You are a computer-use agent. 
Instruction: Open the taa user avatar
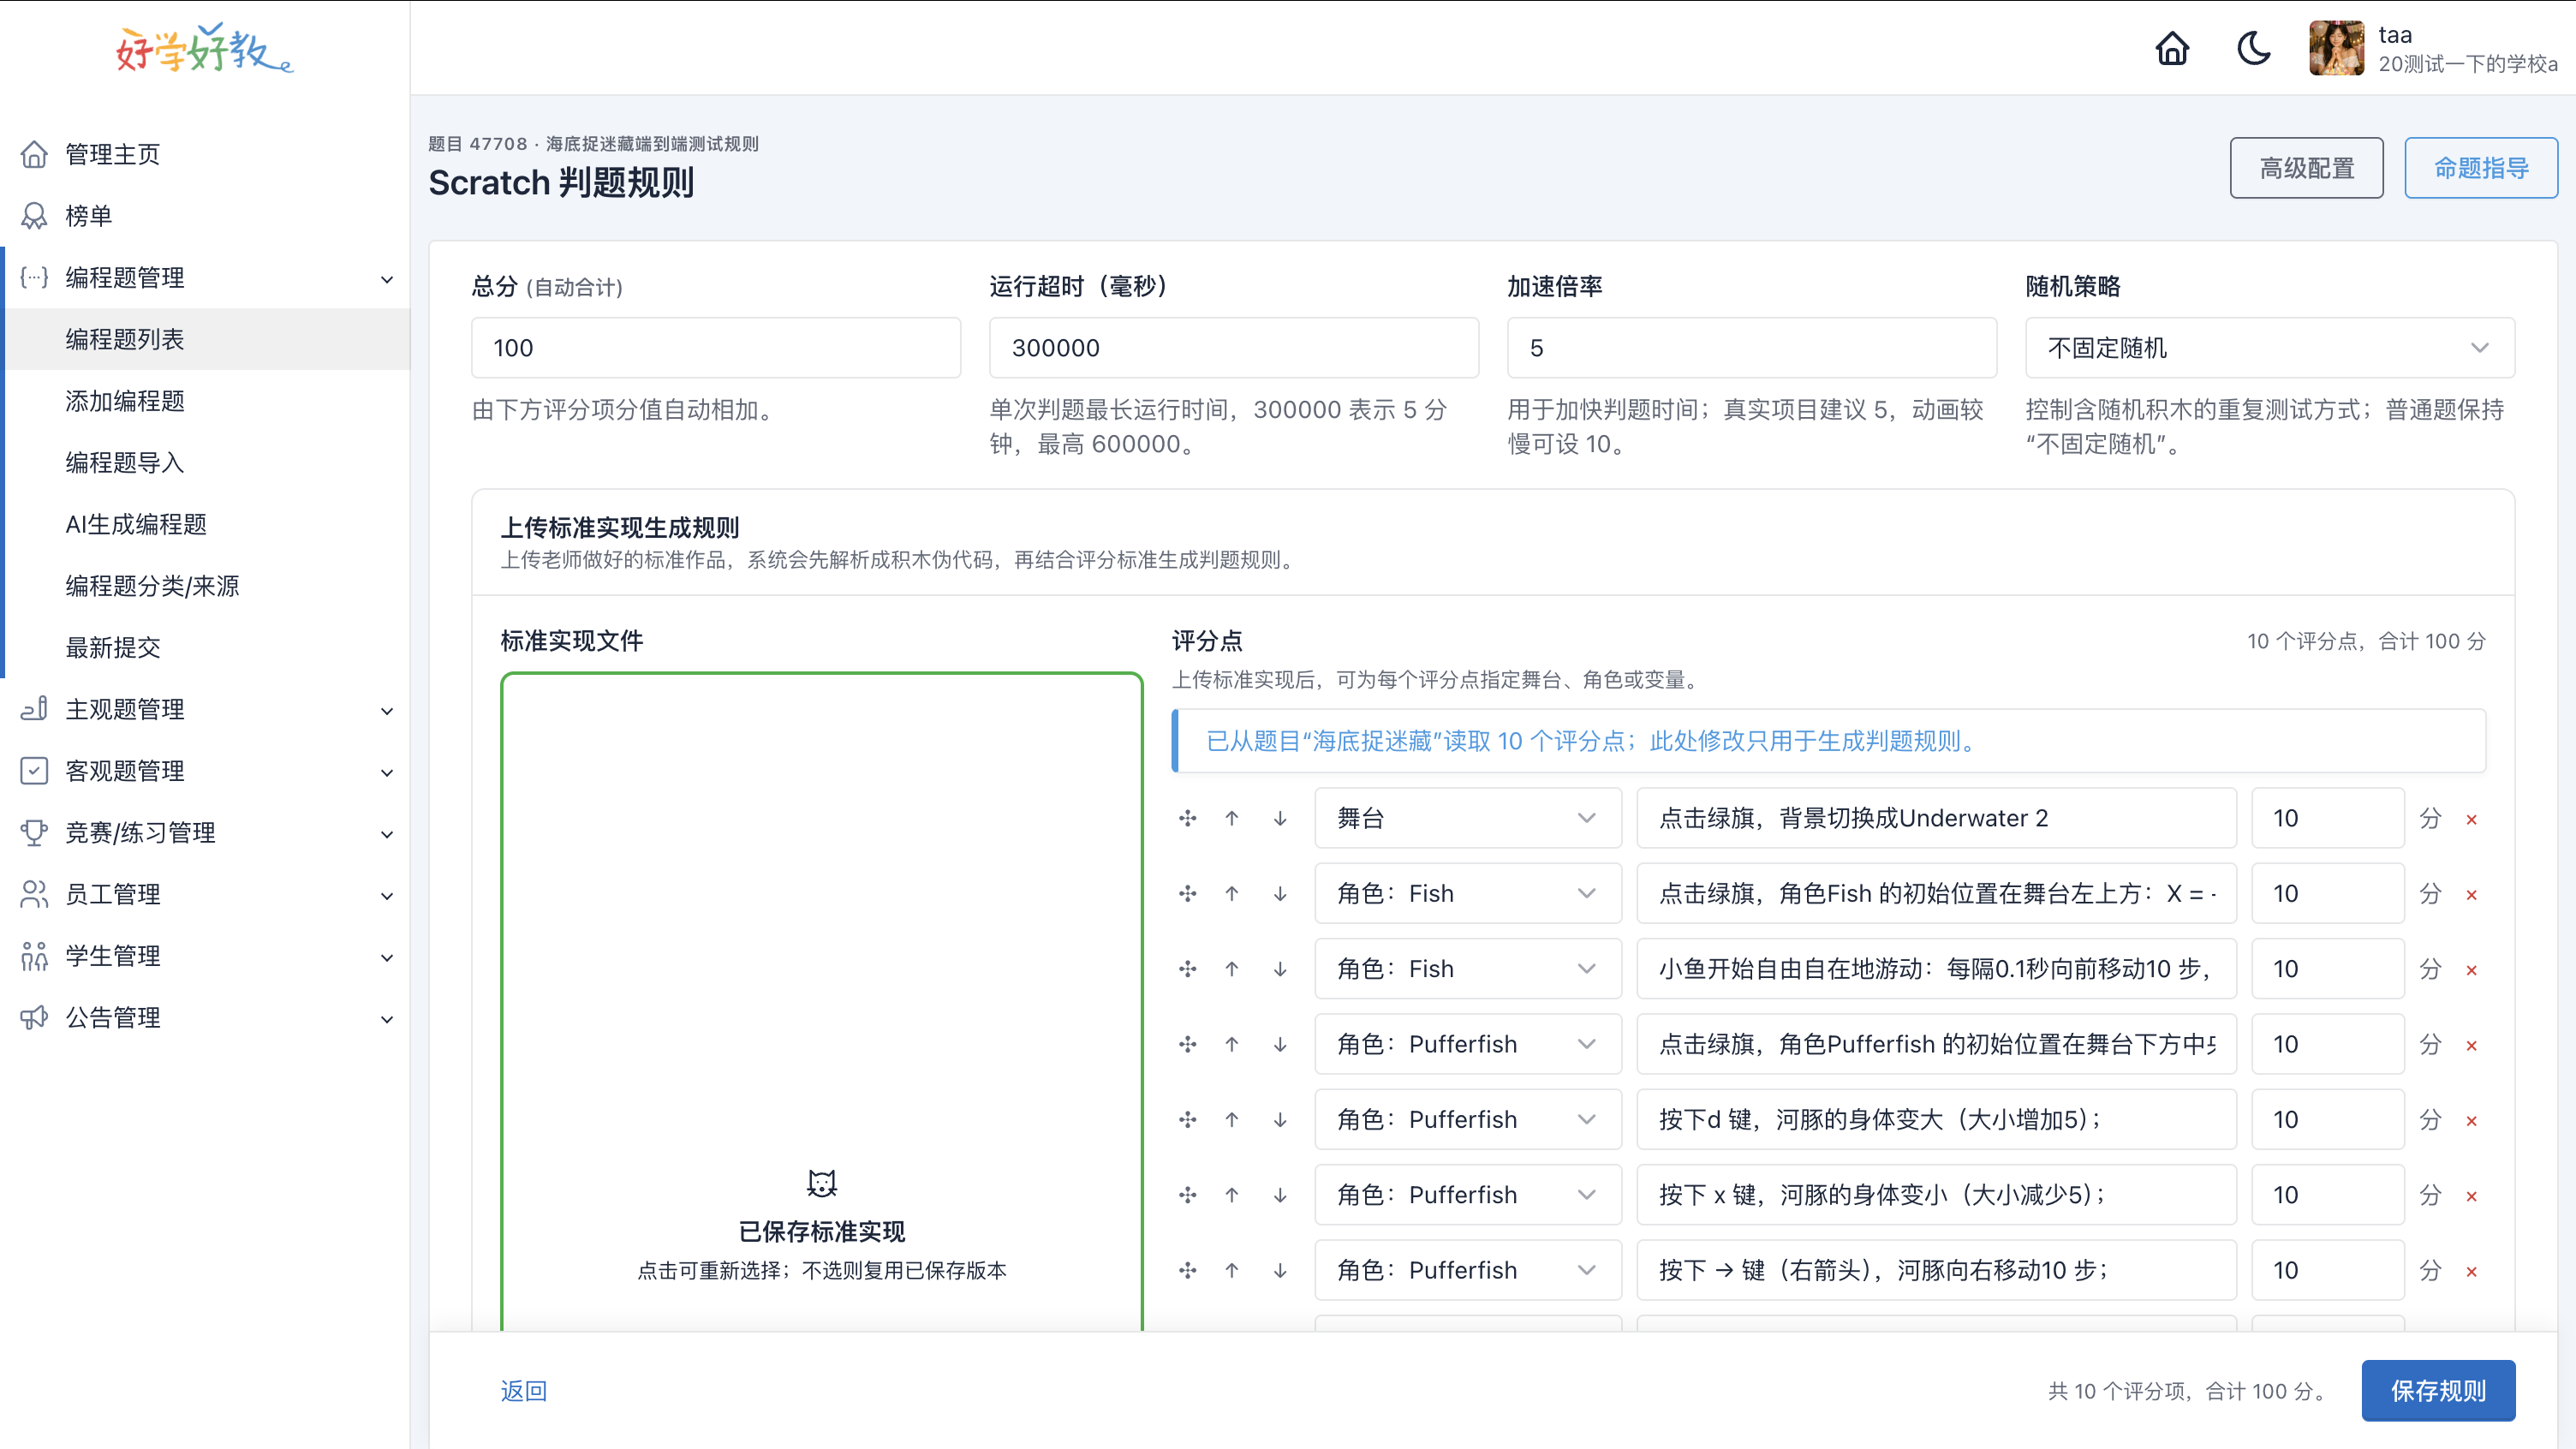2337,48
